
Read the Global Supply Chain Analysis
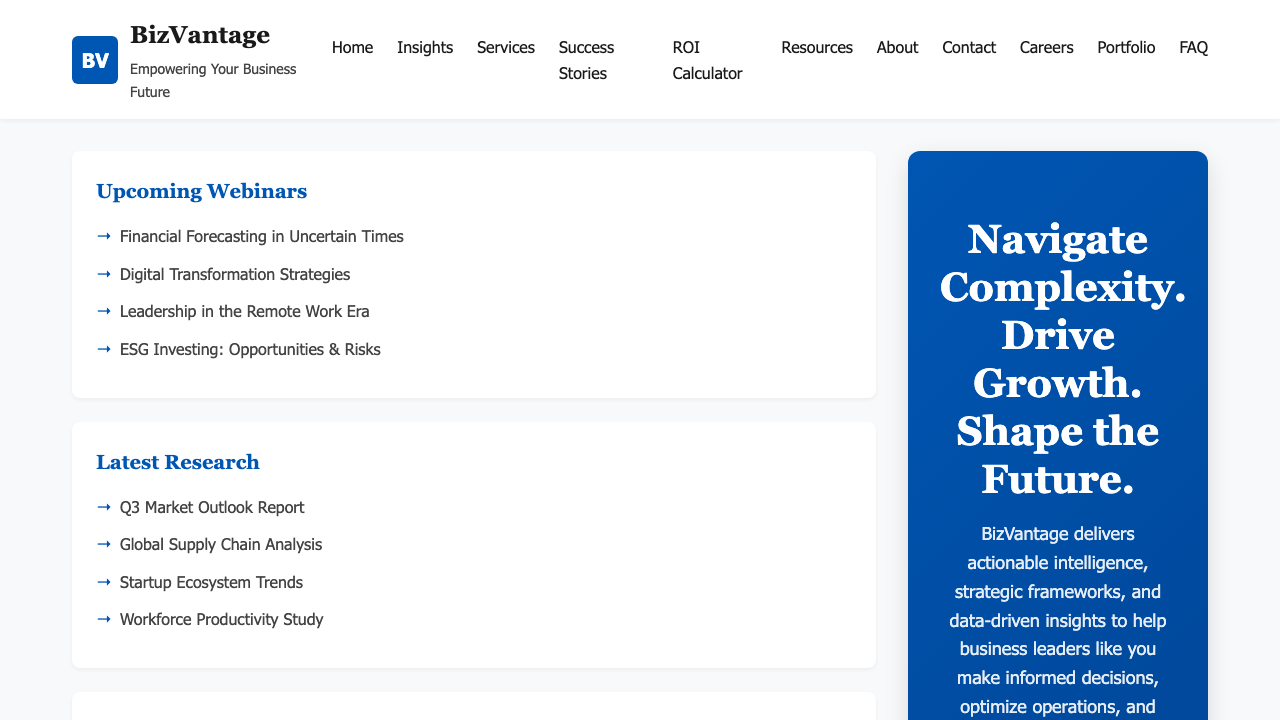[221, 544]
